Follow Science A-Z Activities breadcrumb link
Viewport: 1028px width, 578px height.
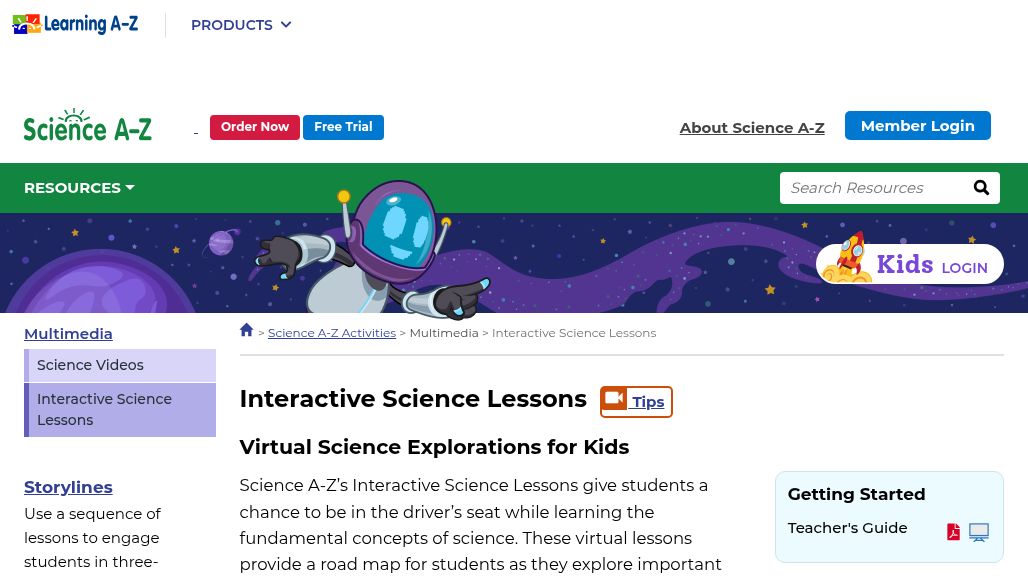click(332, 333)
